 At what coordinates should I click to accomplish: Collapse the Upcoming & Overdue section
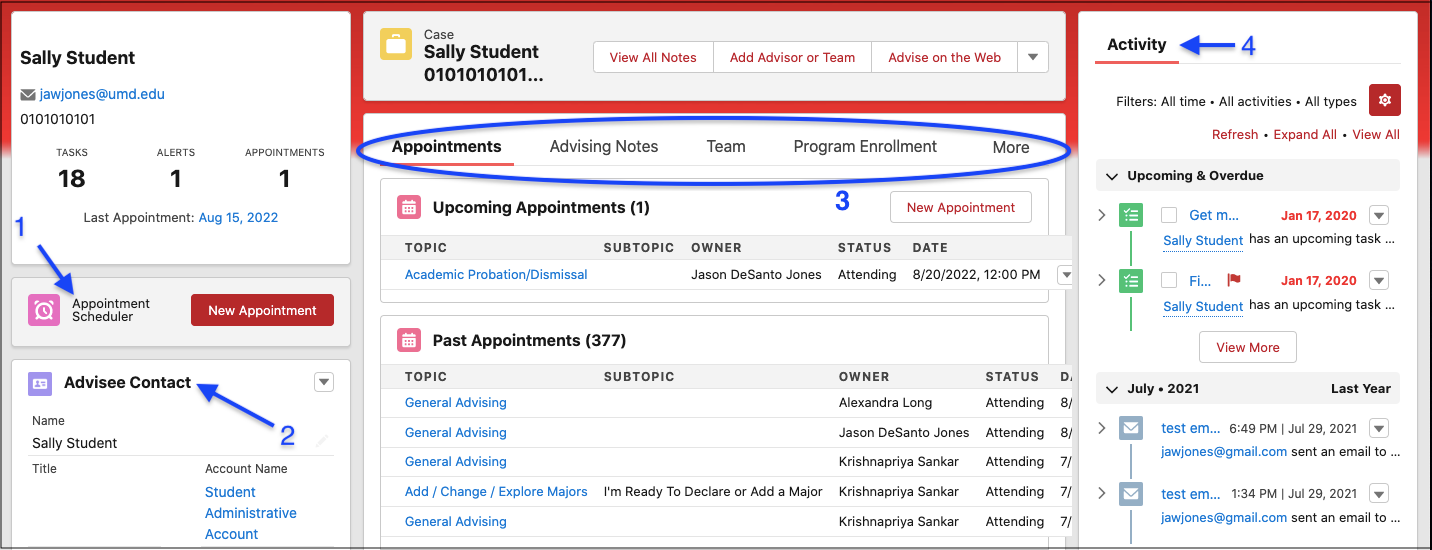tap(1111, 176)
